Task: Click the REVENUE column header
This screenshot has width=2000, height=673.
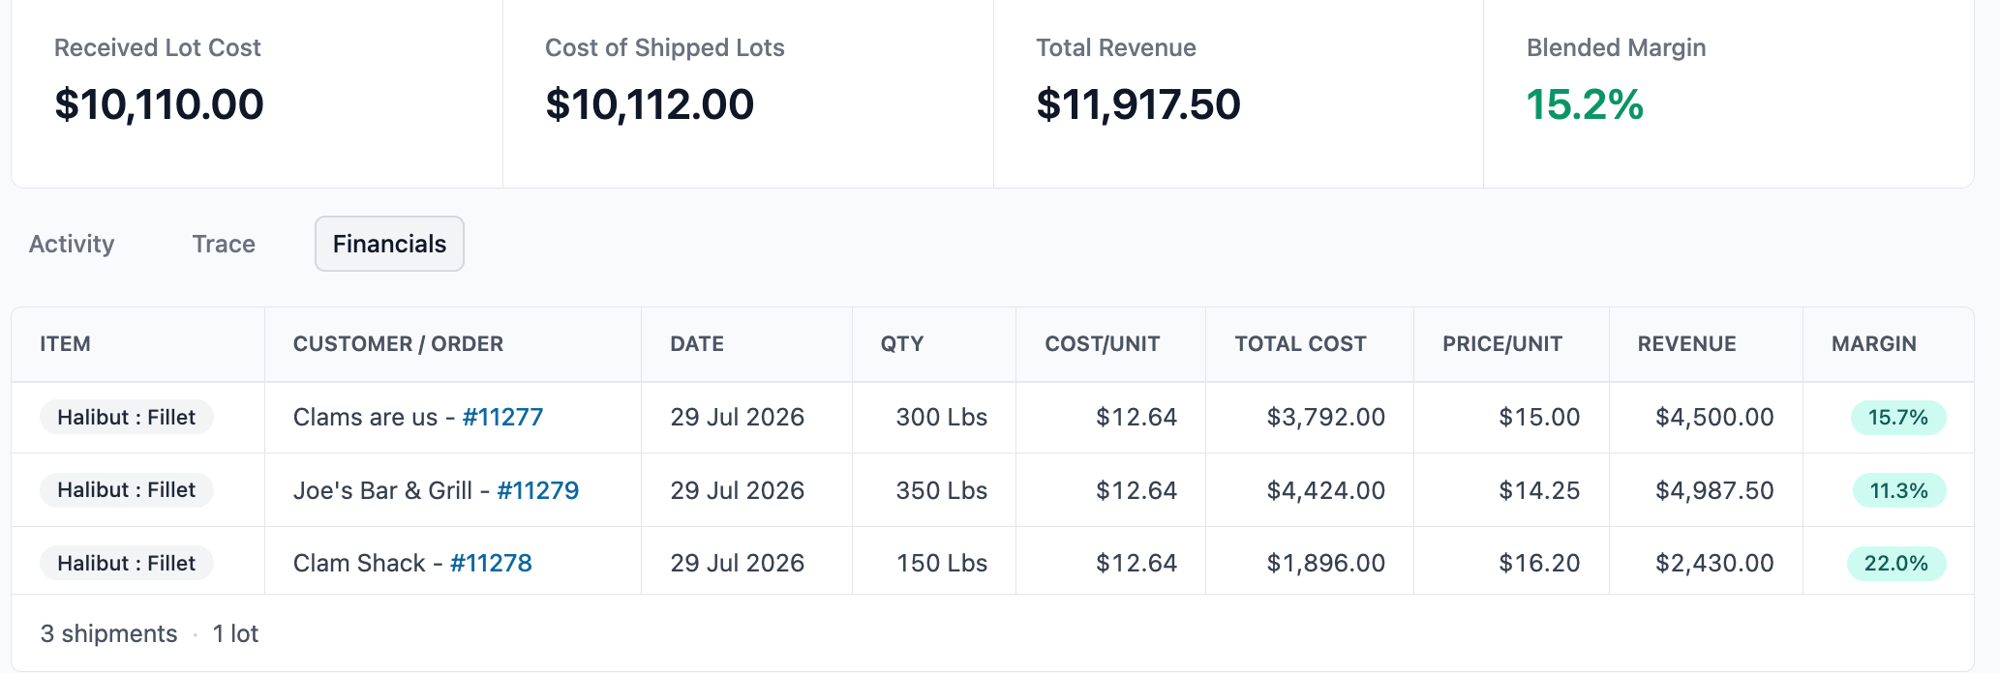Action: pos(1686,344)
